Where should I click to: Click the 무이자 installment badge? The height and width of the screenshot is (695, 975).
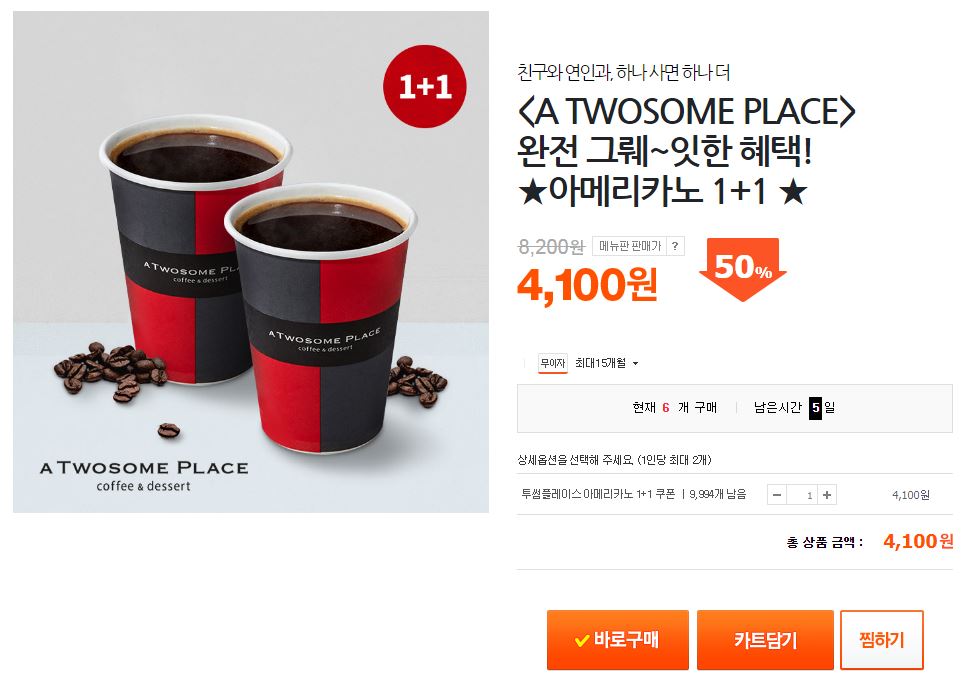click(x=552, y=363)
